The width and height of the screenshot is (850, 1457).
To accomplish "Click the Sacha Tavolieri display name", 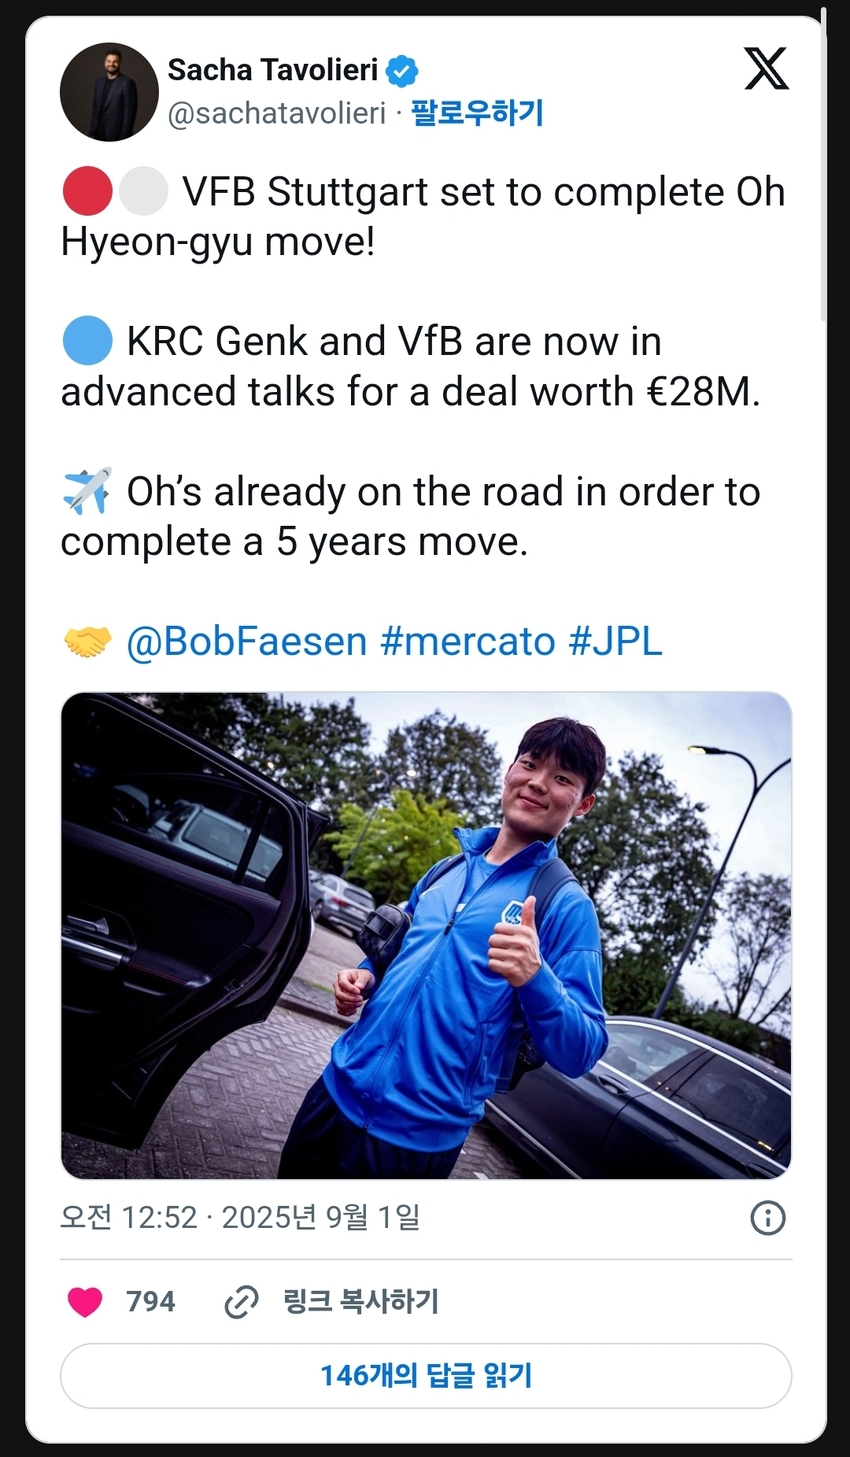I will [x=273, y=70].
